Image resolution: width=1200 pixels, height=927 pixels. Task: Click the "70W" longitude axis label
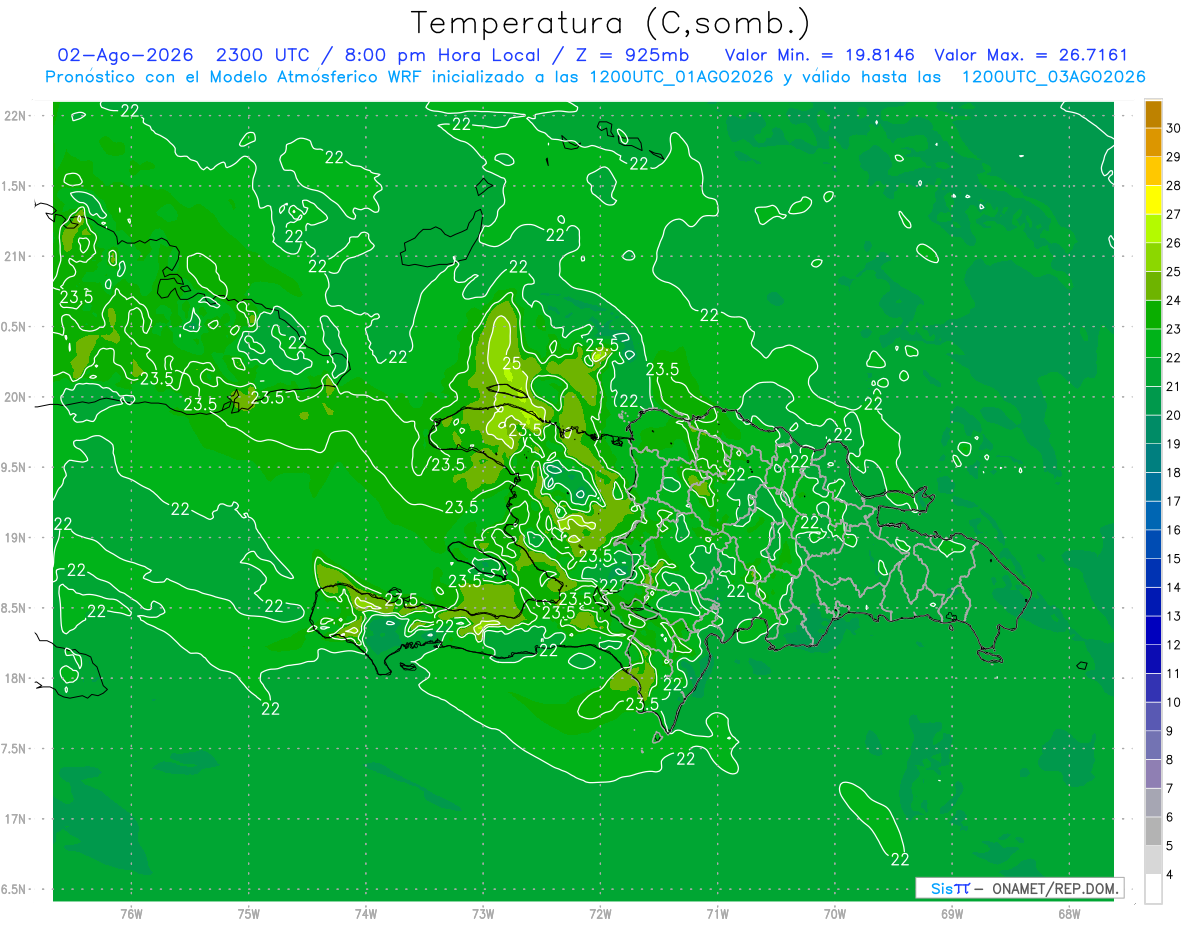click(835, 914)
